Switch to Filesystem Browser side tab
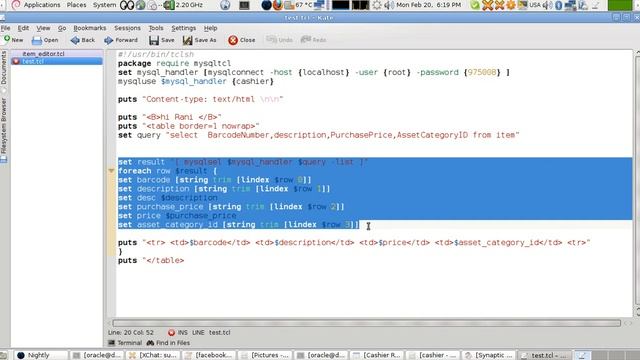The height and width of the screenshot is (360, 640). (x=4, y=129)
